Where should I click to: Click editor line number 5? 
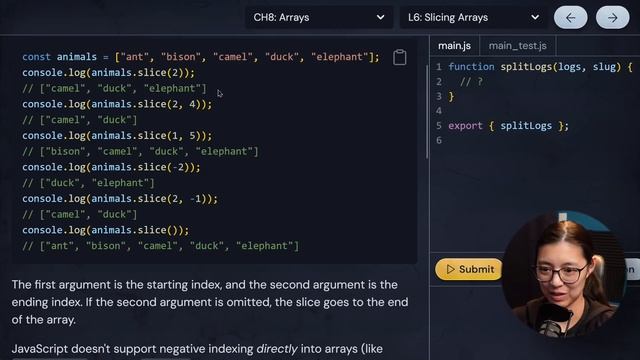[x=439, y=126]
